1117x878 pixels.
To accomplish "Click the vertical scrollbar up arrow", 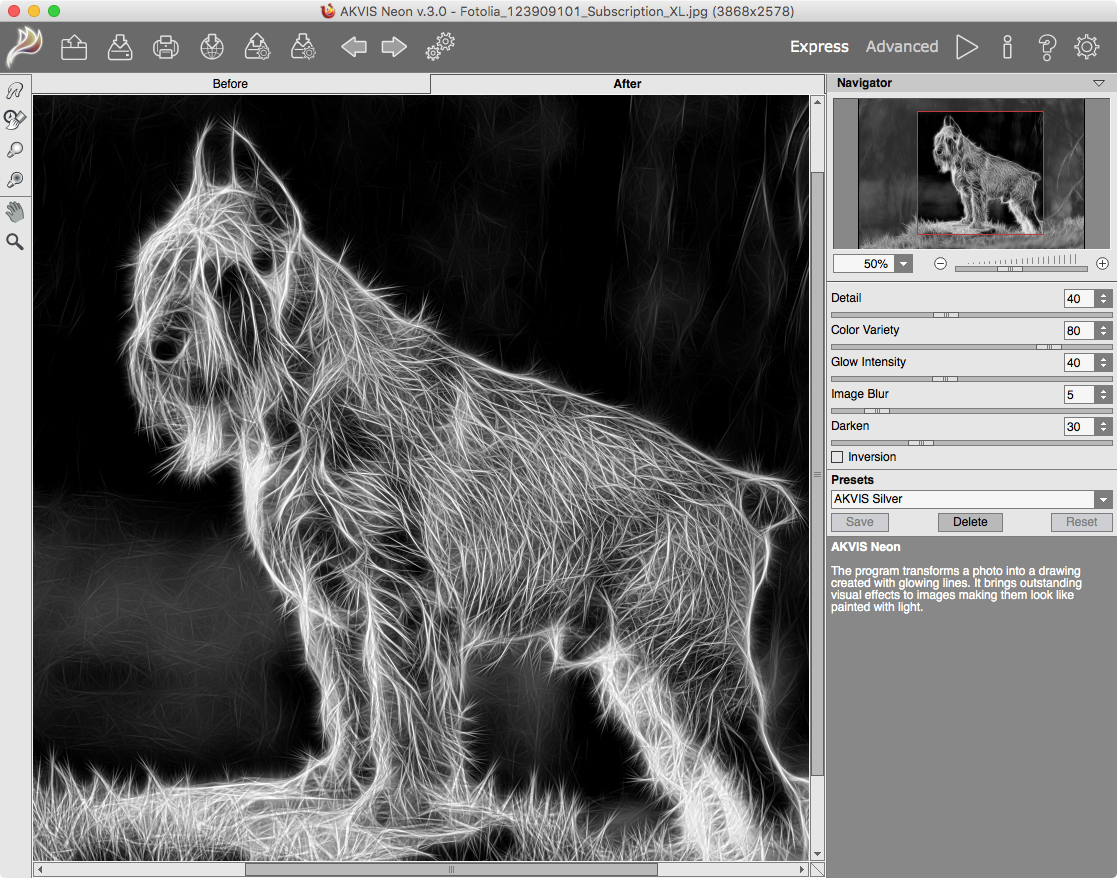I will [817, 103].
